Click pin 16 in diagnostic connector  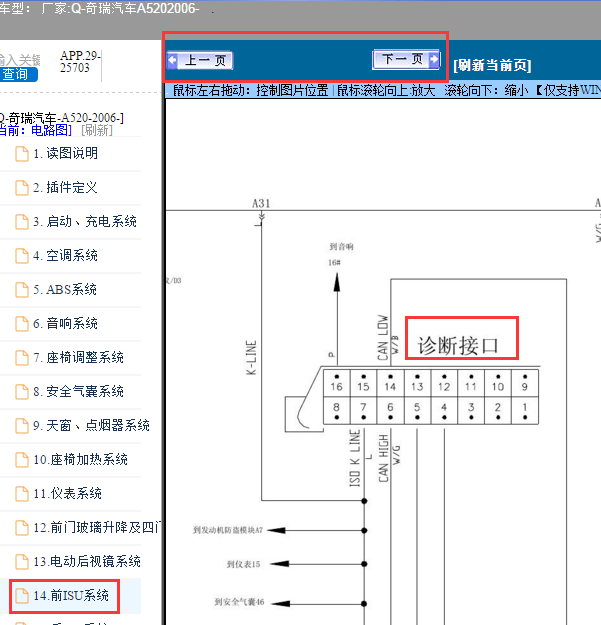pos(336,383)
